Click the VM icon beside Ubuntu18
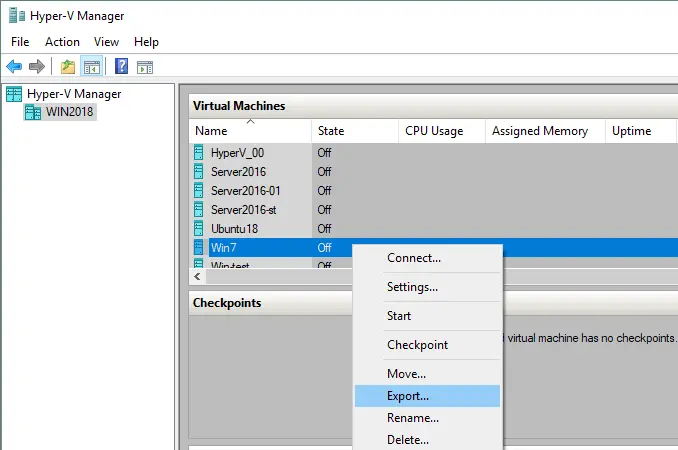The height and width of the screenshot is (450, 678). (198, 228)
